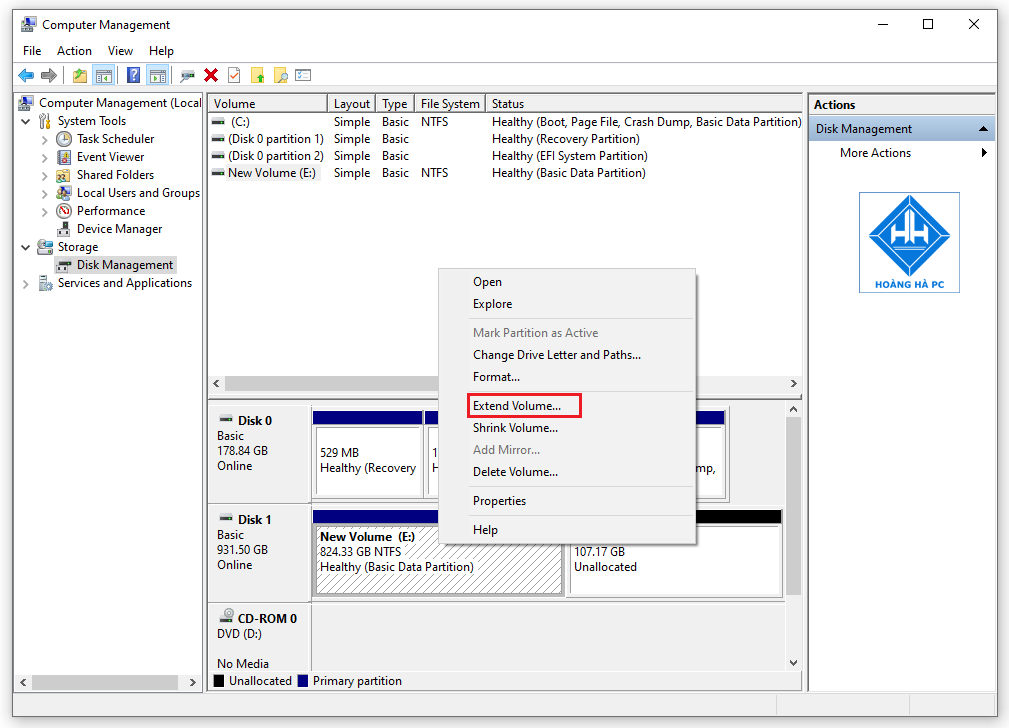Screen dimensions: 1009x728
Task: Toggle the Show/Hide Console Tree toolbar icon
Action: [104, 74]
